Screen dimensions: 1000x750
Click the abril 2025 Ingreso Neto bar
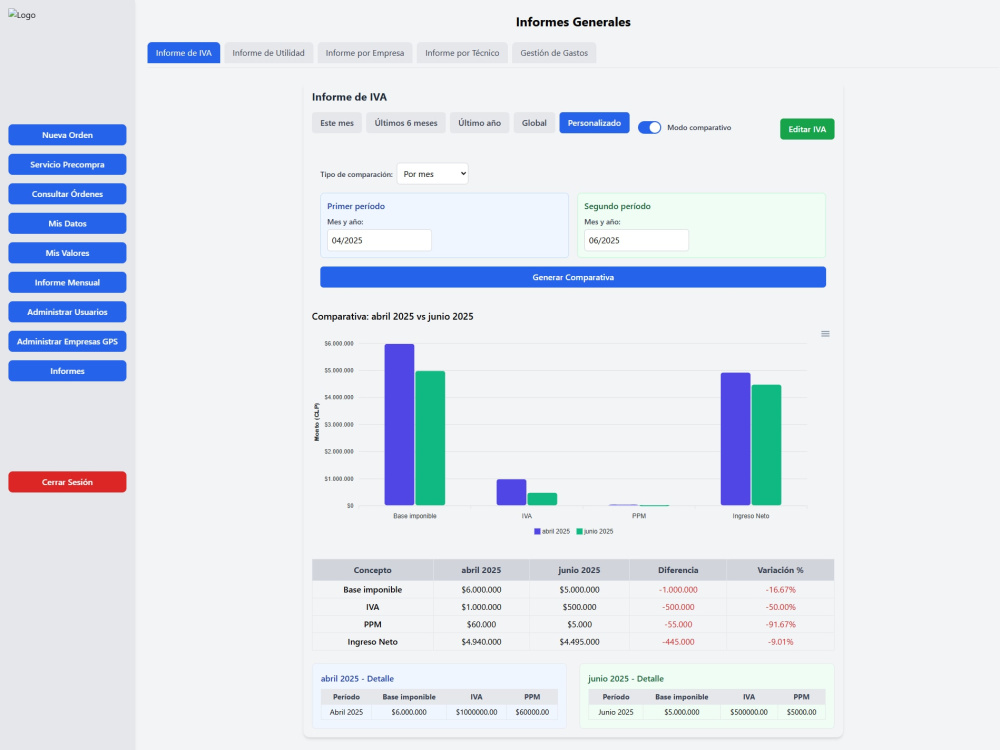(x=735, y=439)
